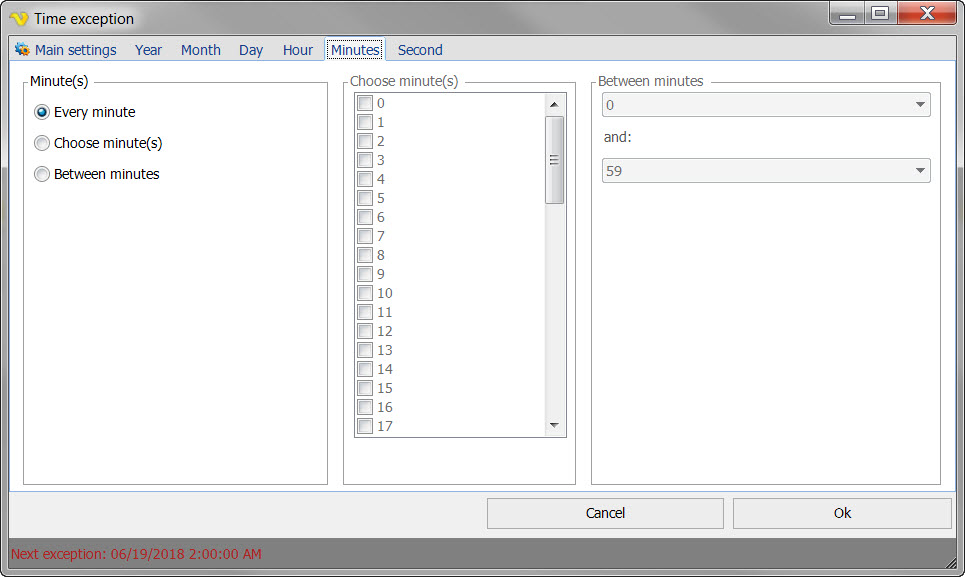Image resolution: width=965 pixels, height=577 pixels.
Task: Go to the Hour tab
Action: [297, 50]
